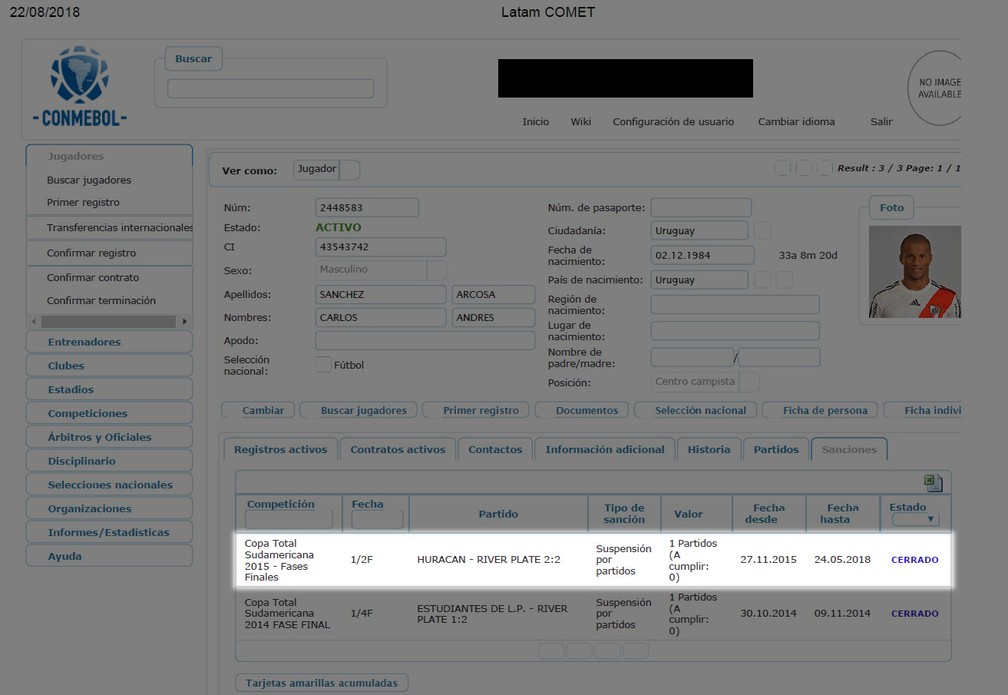The height and width of the screenshot is (695, 1008).
Task: Click the calendar icon beside Ciudadanía
Action: point(762,231)
